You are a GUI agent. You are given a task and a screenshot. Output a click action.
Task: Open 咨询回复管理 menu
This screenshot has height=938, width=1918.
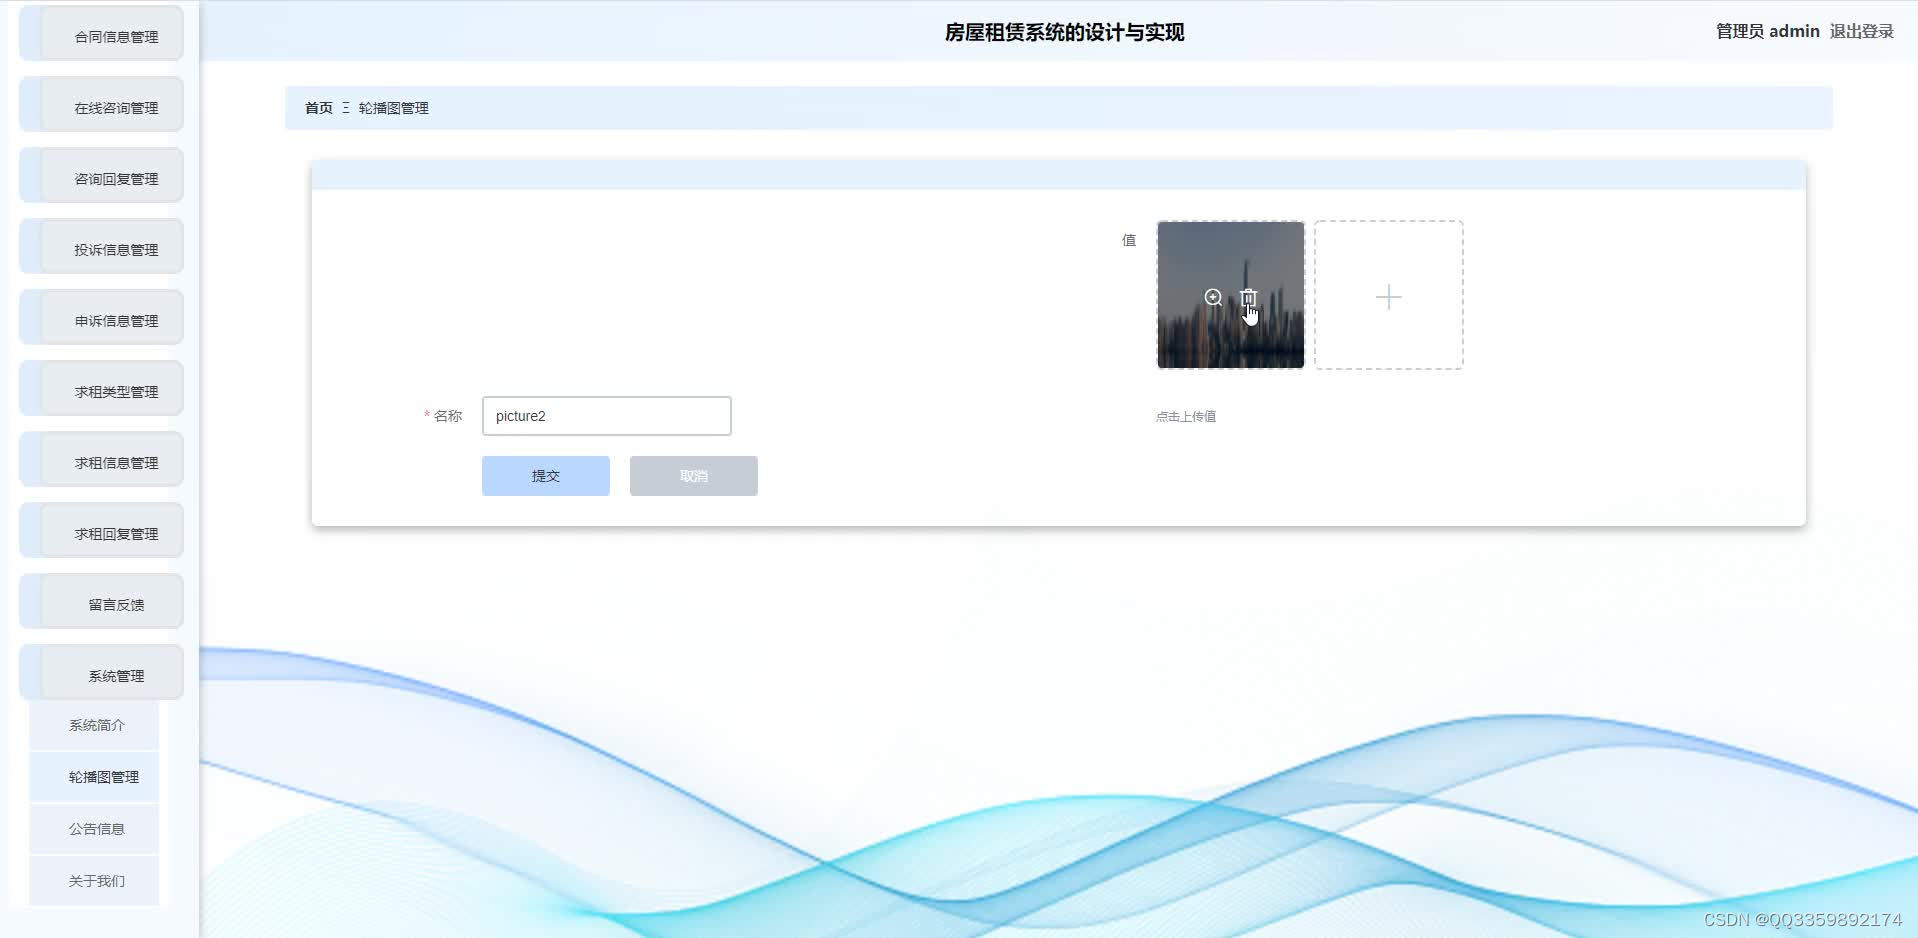point(102,176)
